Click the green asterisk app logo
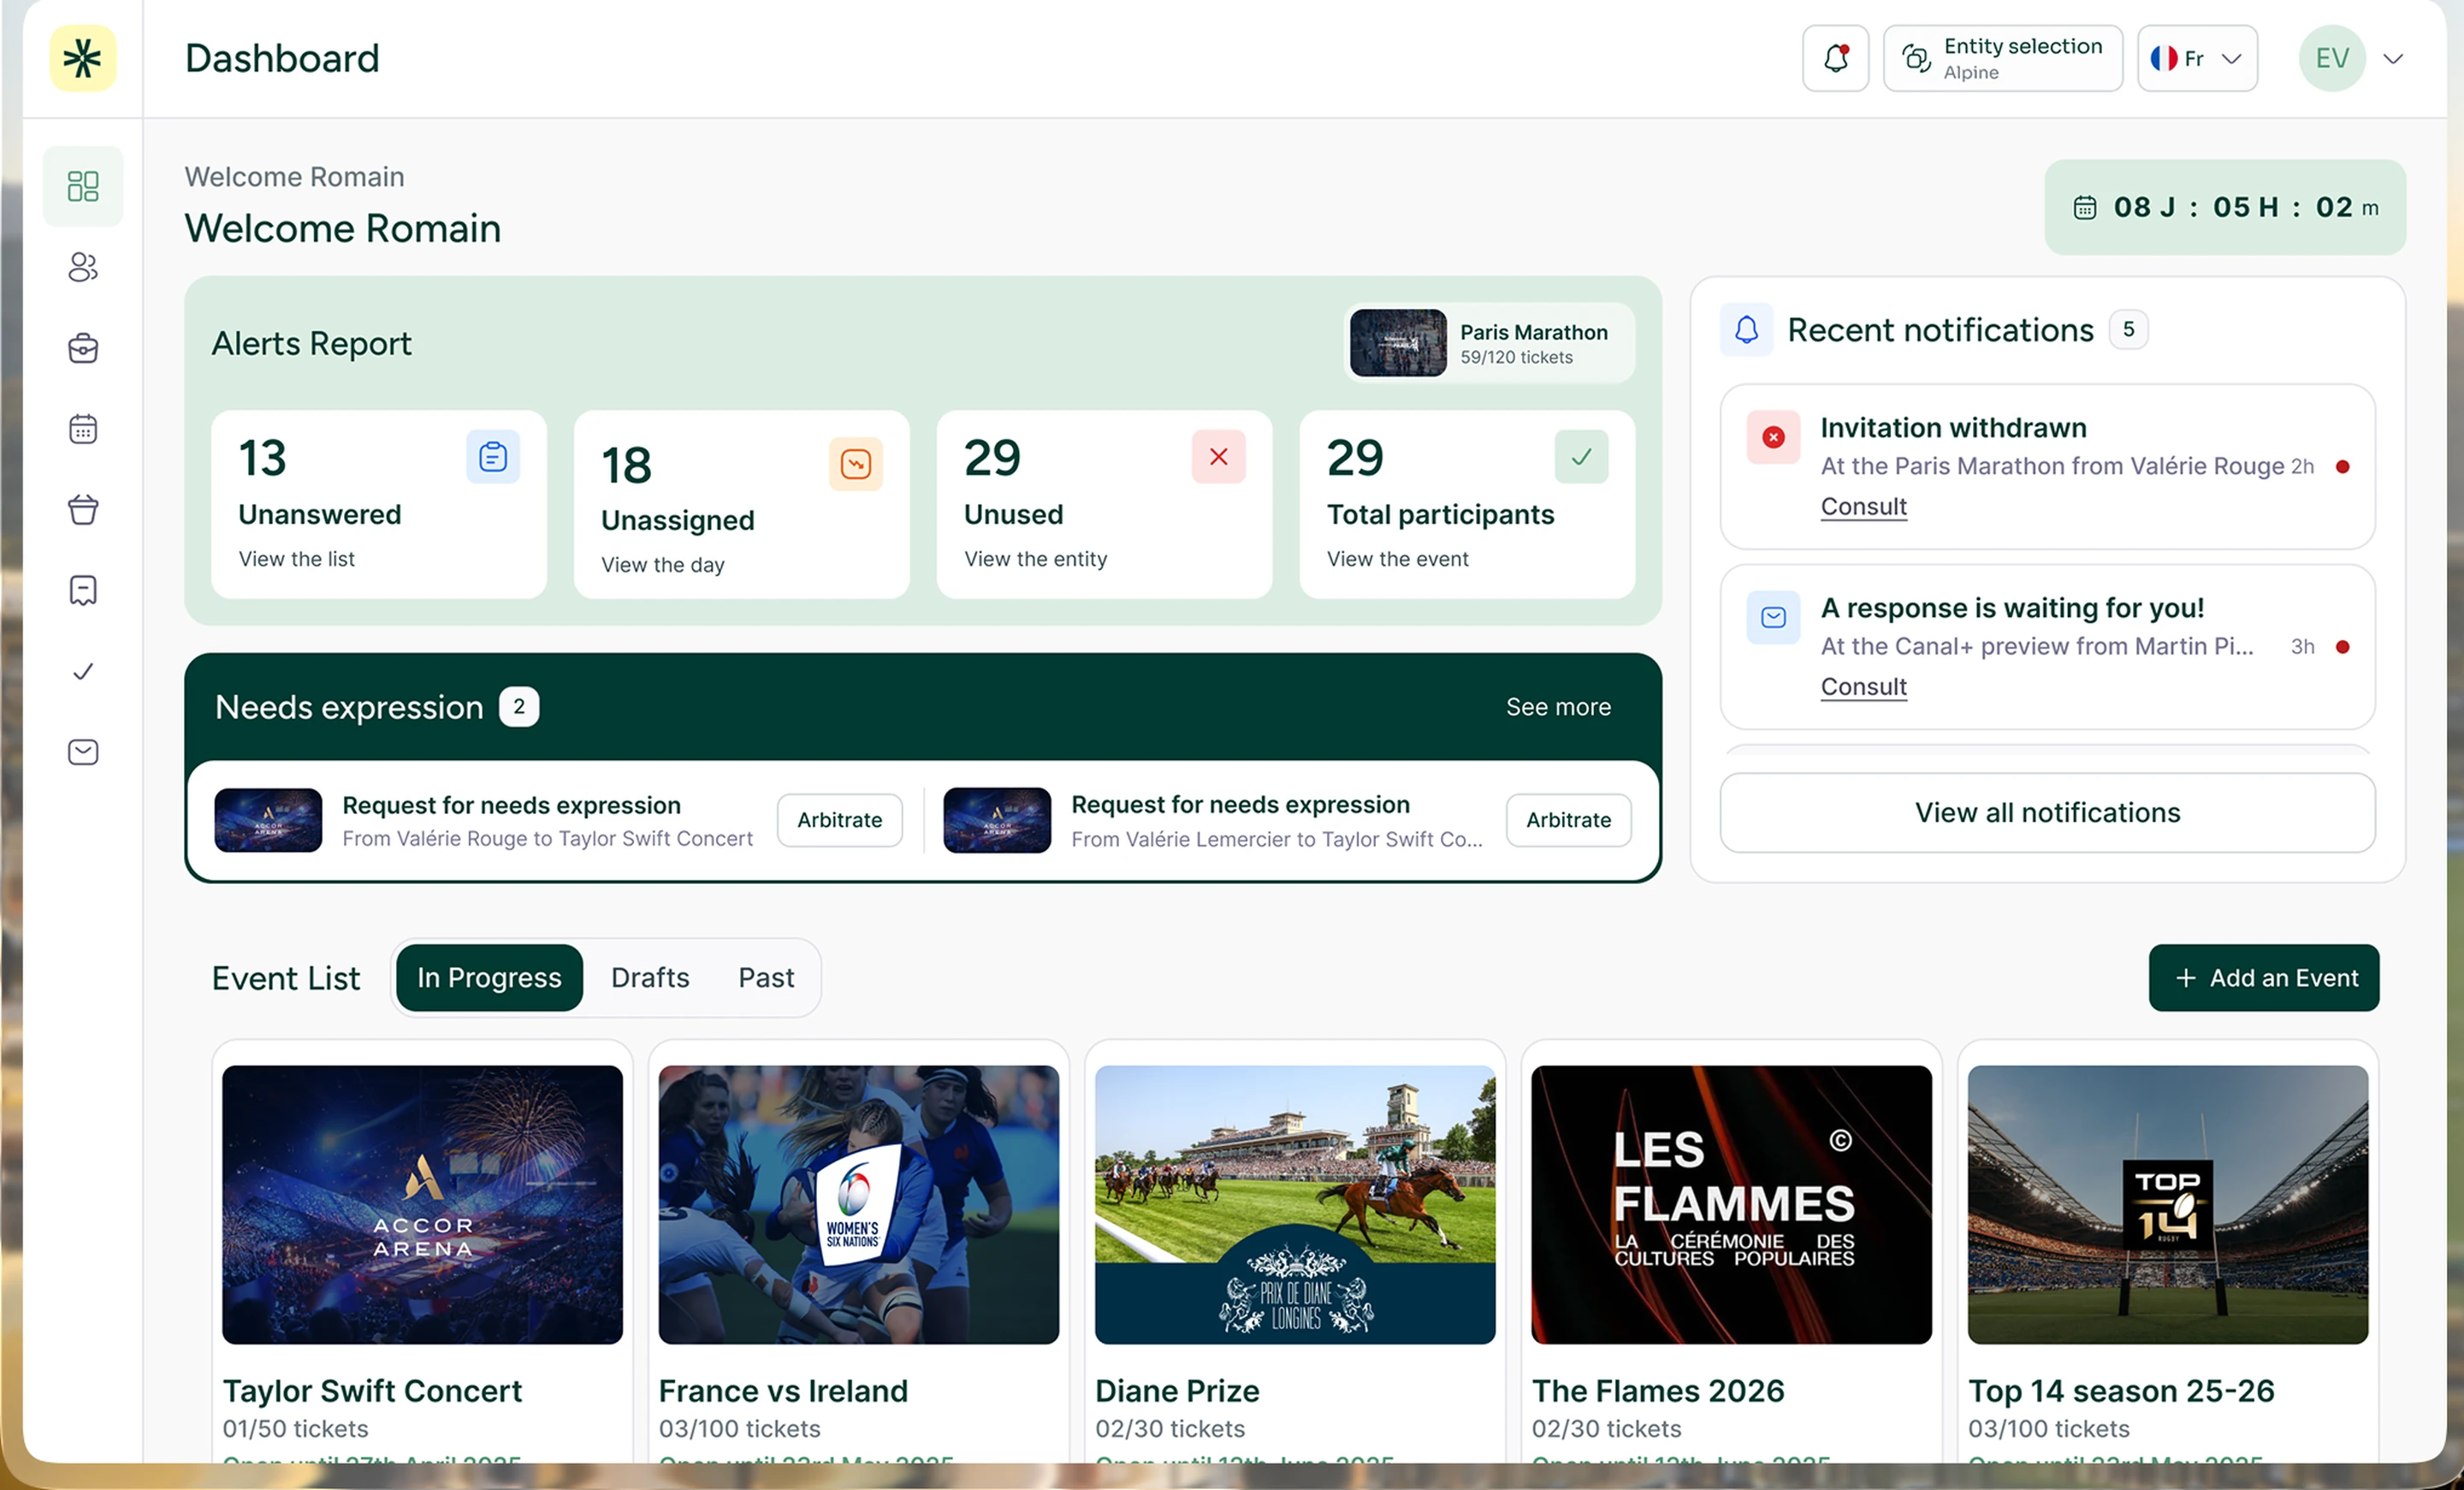2464x1490 pixels. pos(83,58)
